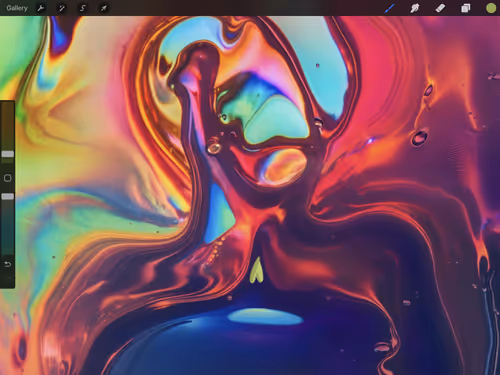Select the Smudge finger tool
The width and height of the screenshot is (500, 375).
pyautogui.click(x=415, y=8)
